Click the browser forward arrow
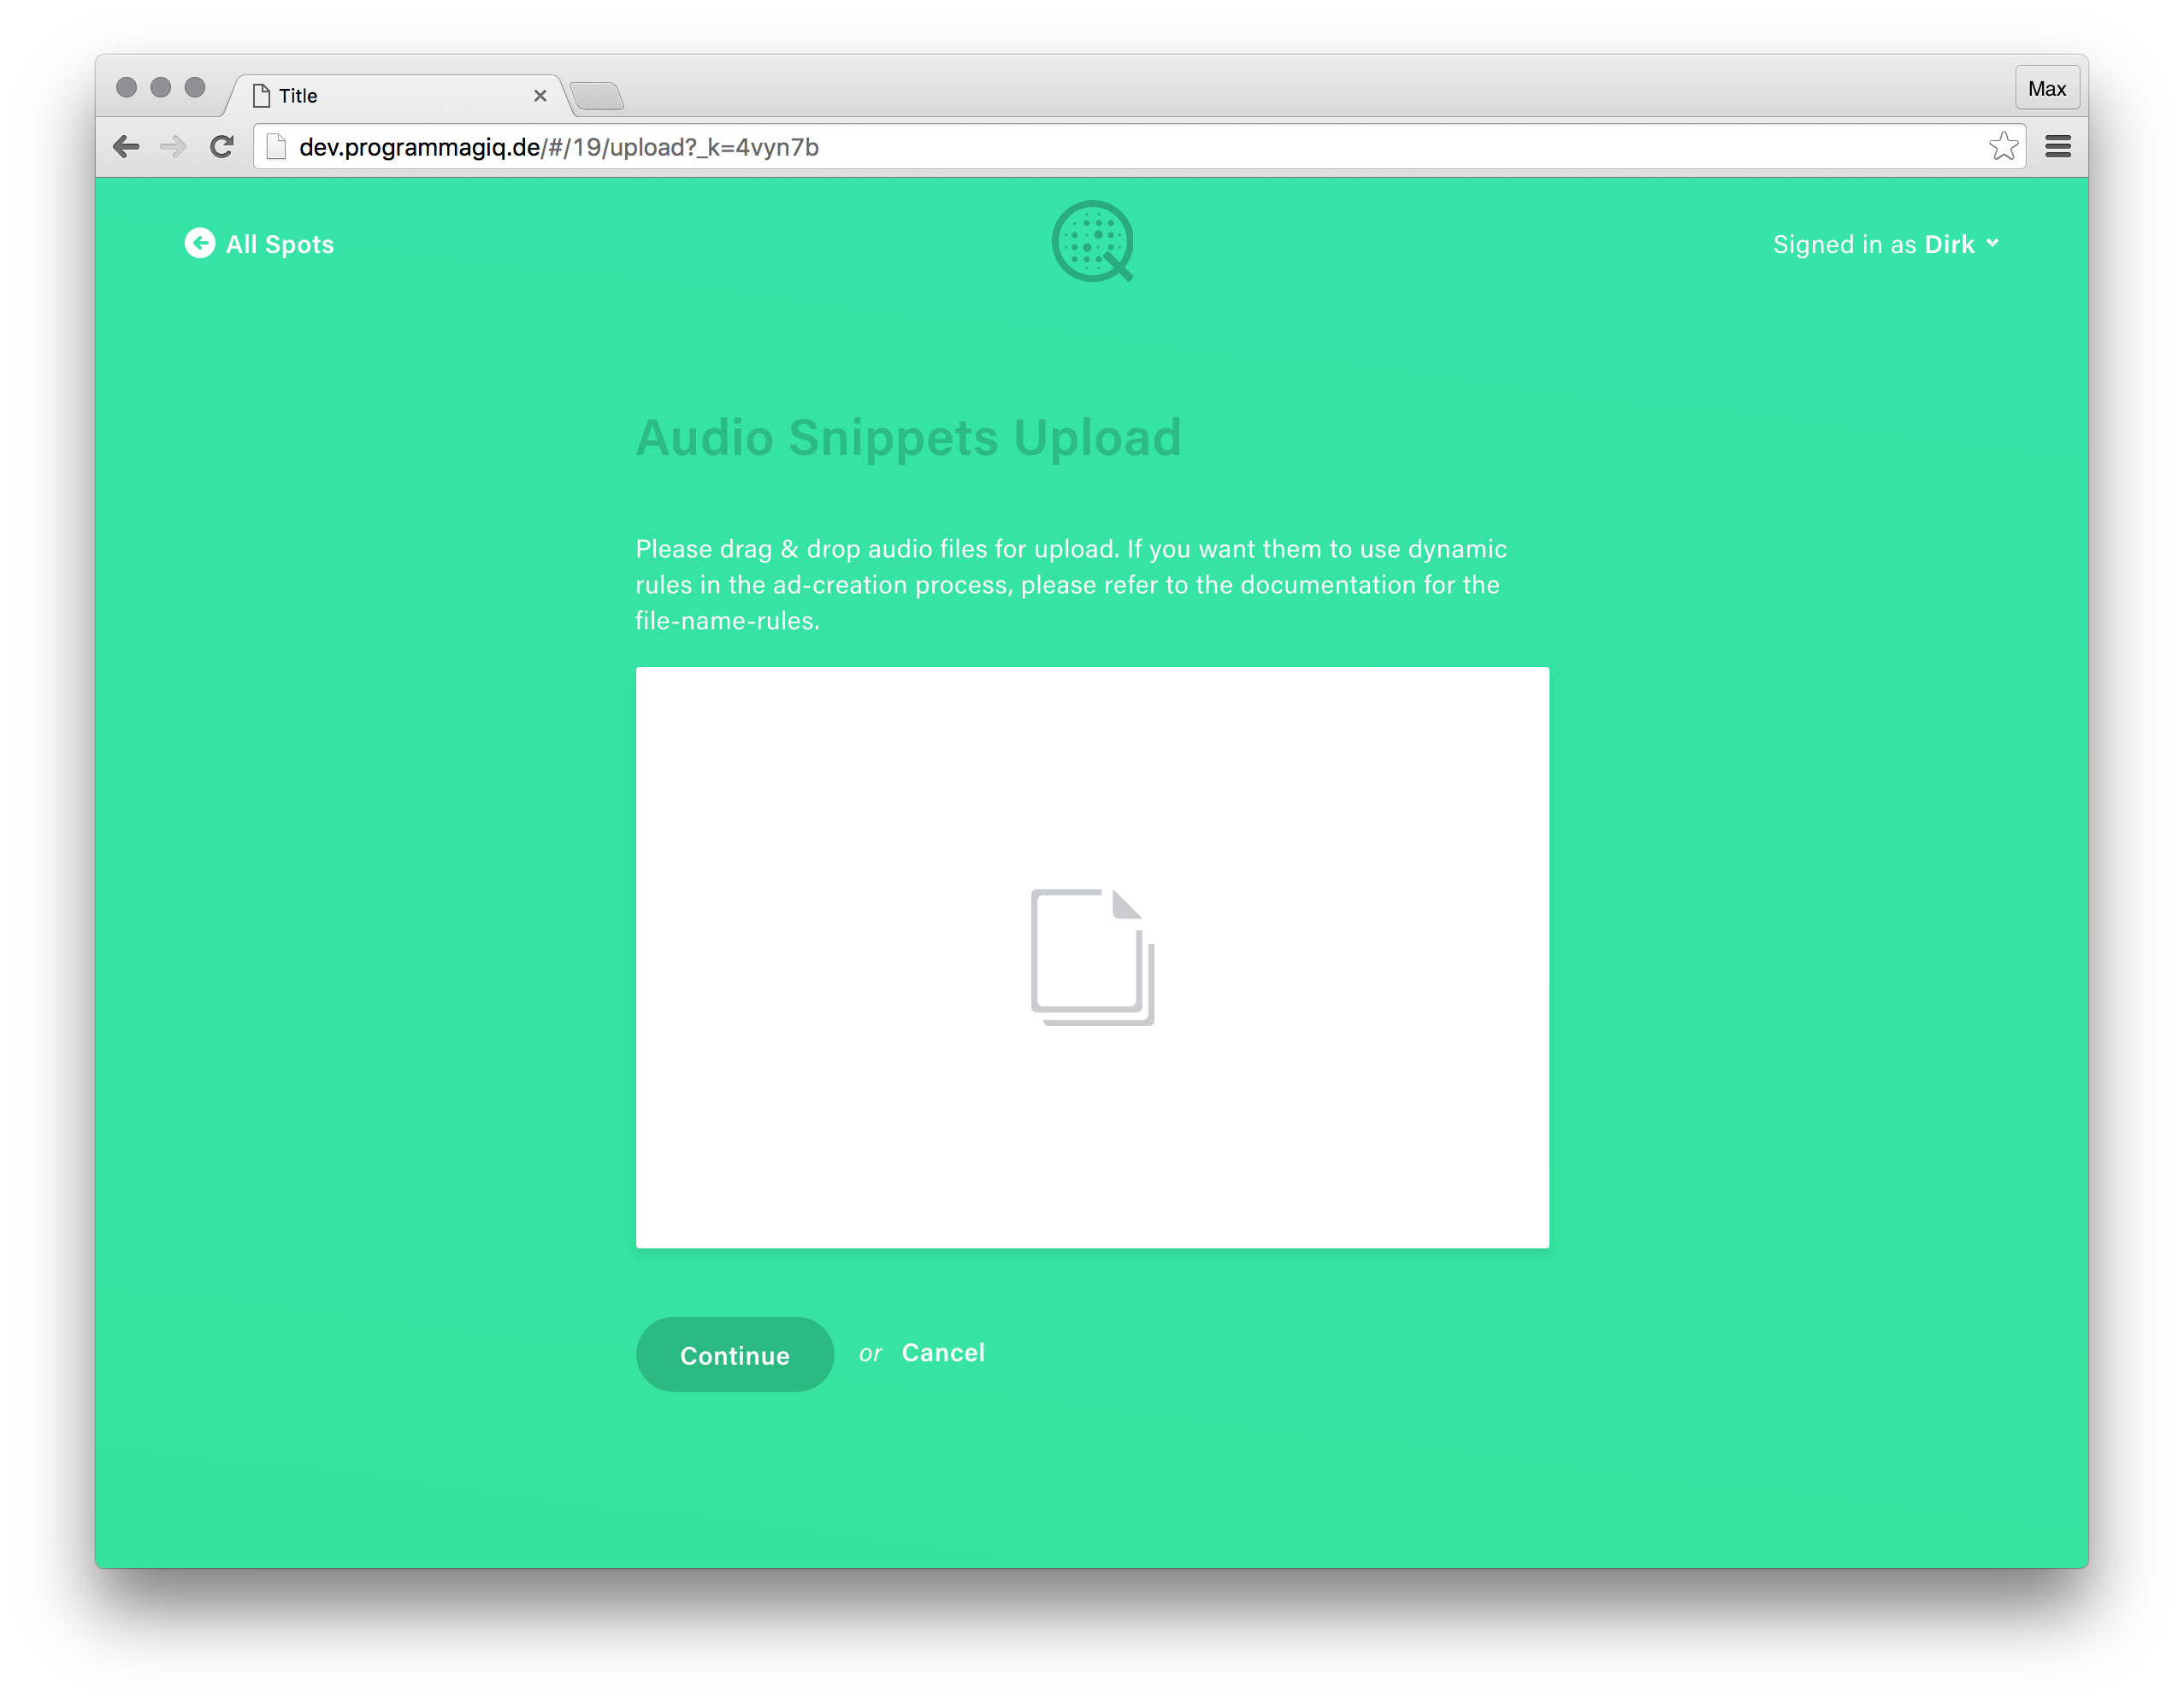The image size is (2184, 1705). click(173, 147)
